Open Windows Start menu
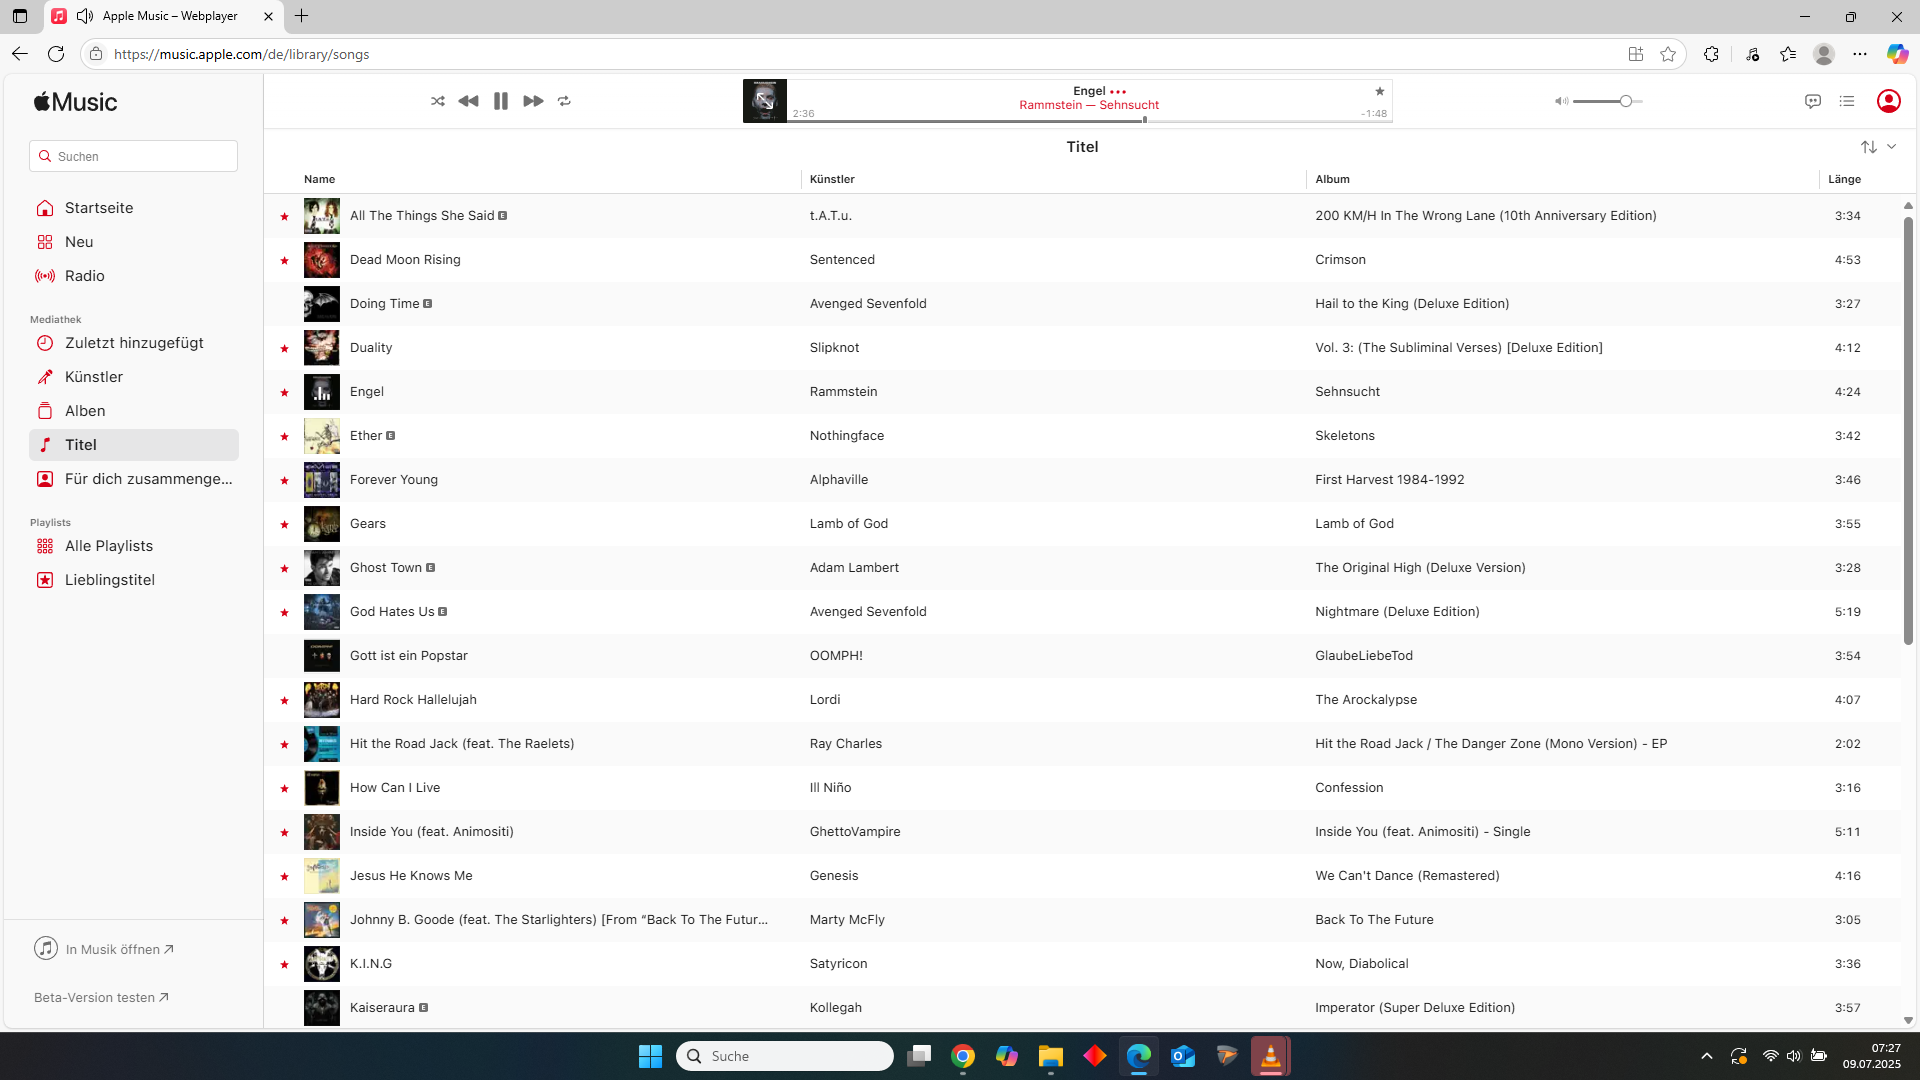1920x1080 pixels. click(x=650, y=1056)
